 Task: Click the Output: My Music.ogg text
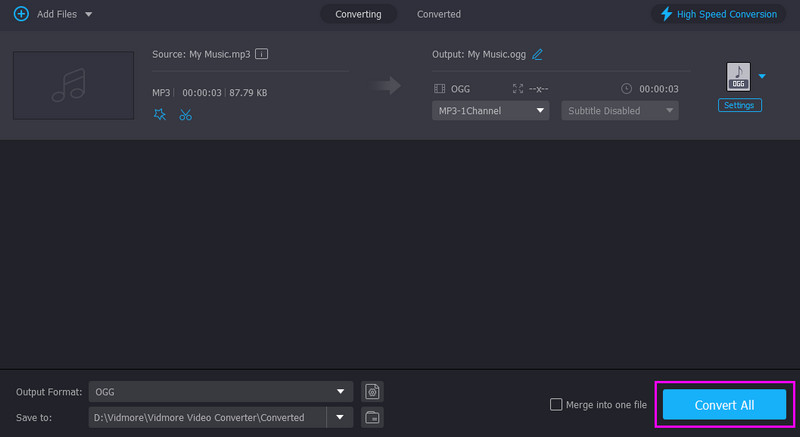point(479,54)
